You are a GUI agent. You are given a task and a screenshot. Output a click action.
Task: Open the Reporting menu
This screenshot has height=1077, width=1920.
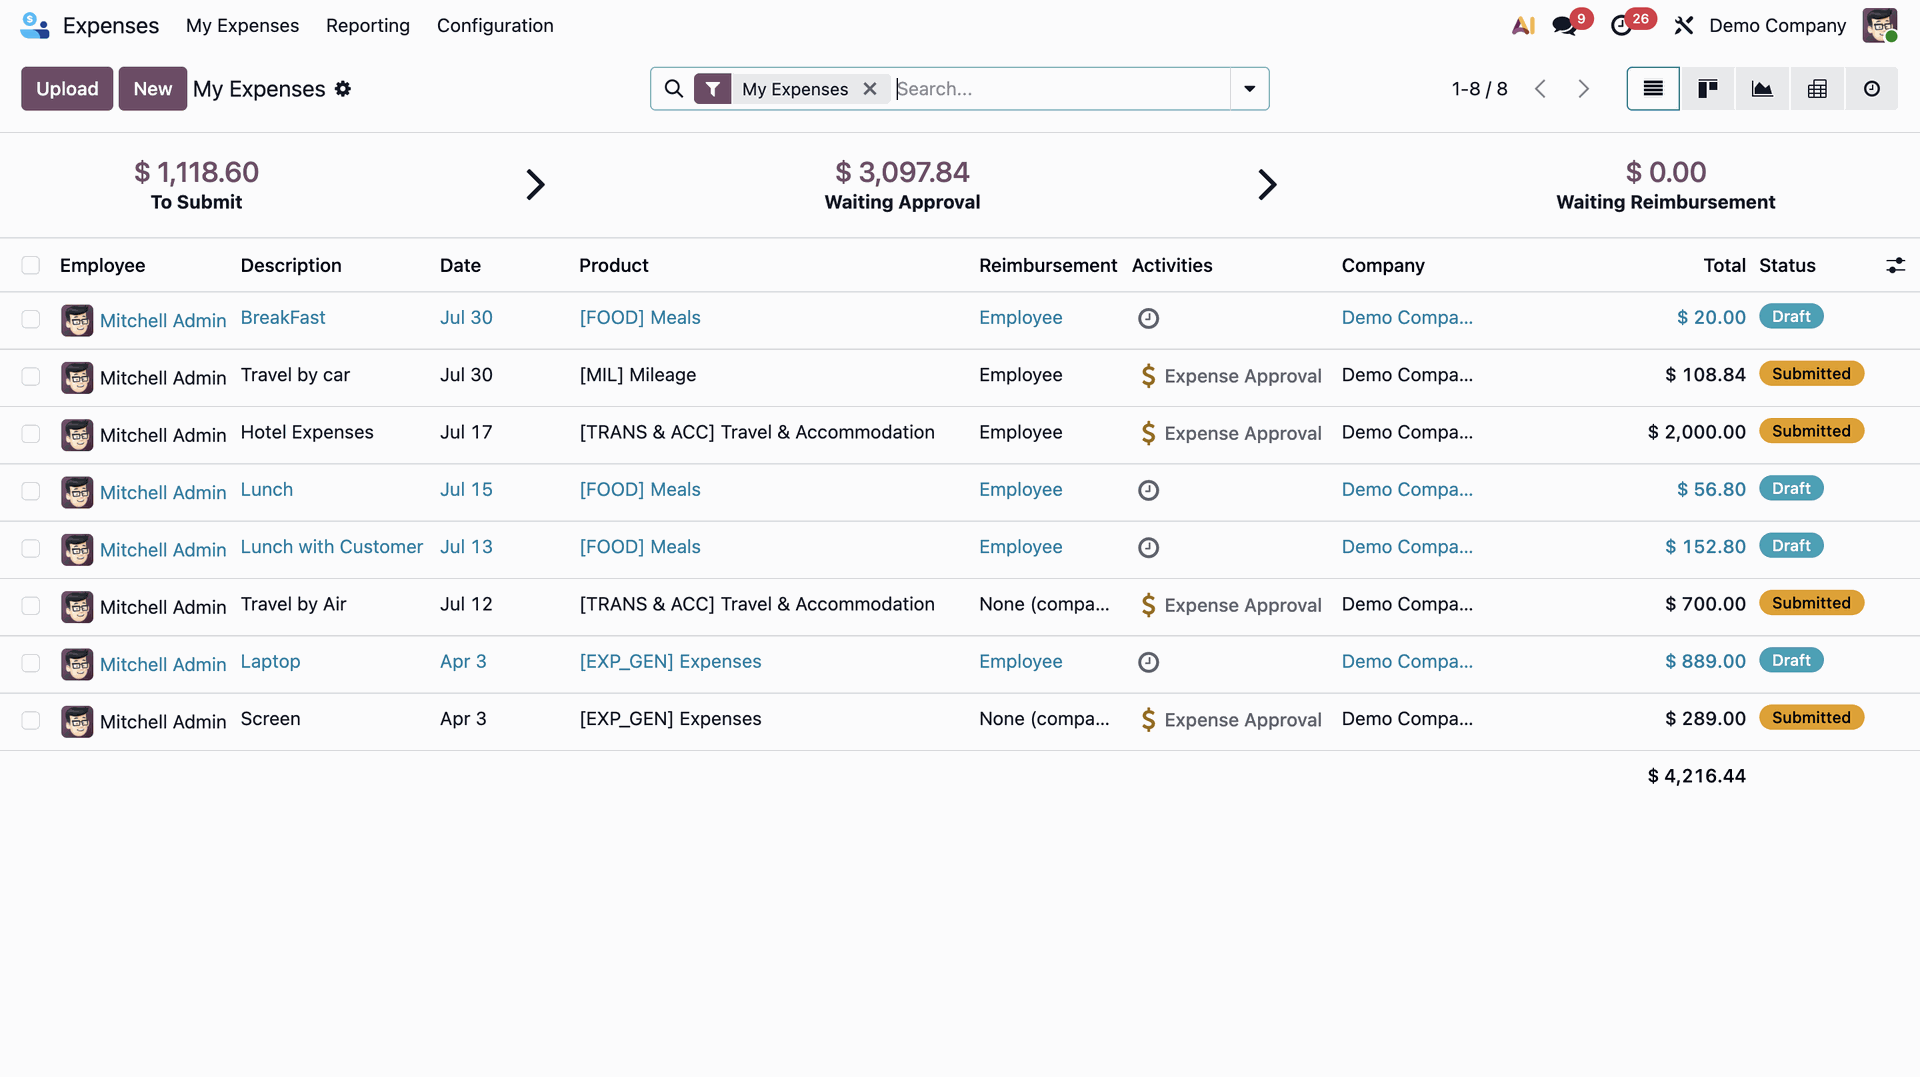tap(368, 26)
